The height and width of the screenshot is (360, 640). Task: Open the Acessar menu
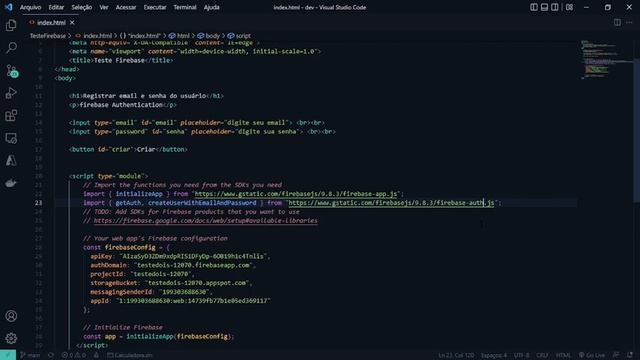pos(126,7)
